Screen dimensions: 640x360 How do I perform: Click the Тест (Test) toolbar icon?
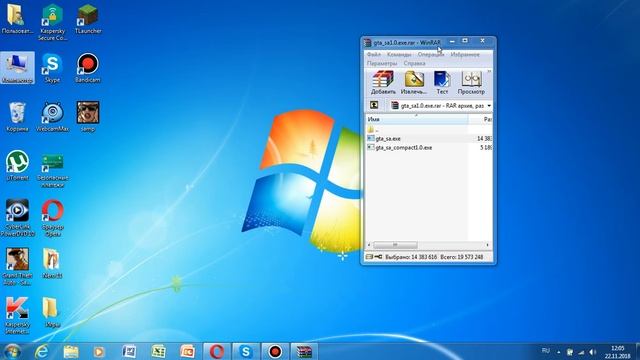coord(442,82)
